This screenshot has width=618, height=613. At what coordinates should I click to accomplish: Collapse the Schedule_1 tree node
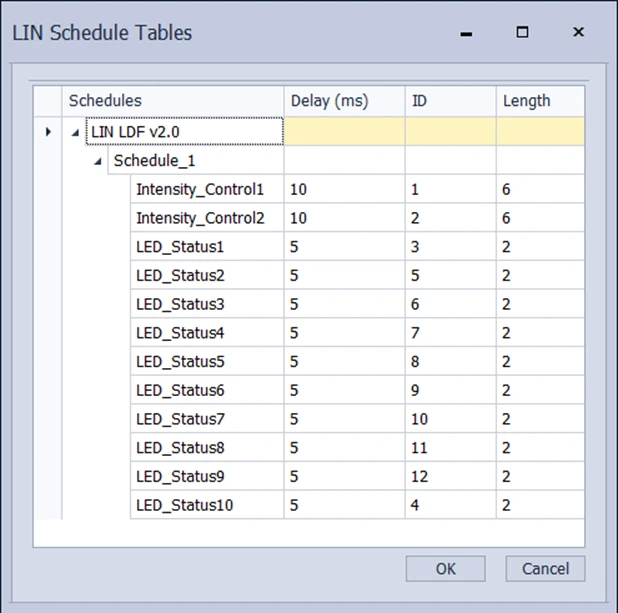tap(98, 161)
